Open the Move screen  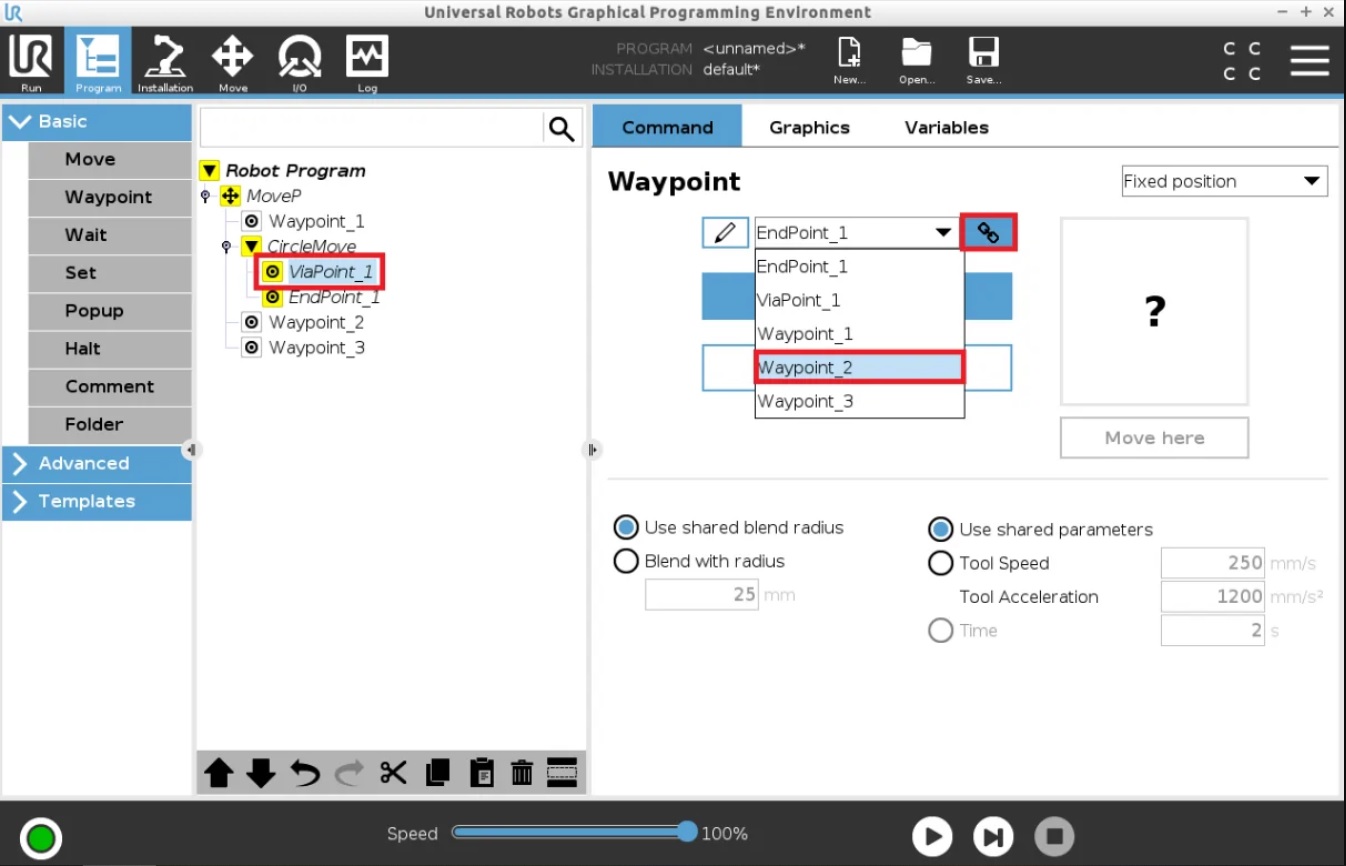click(x=232, y=62)
